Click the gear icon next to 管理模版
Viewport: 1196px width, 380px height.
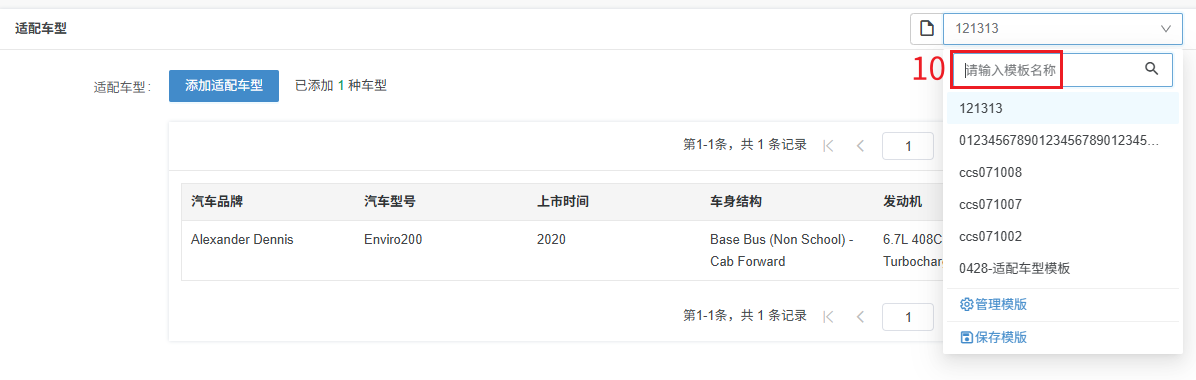(x=966, y=304)
